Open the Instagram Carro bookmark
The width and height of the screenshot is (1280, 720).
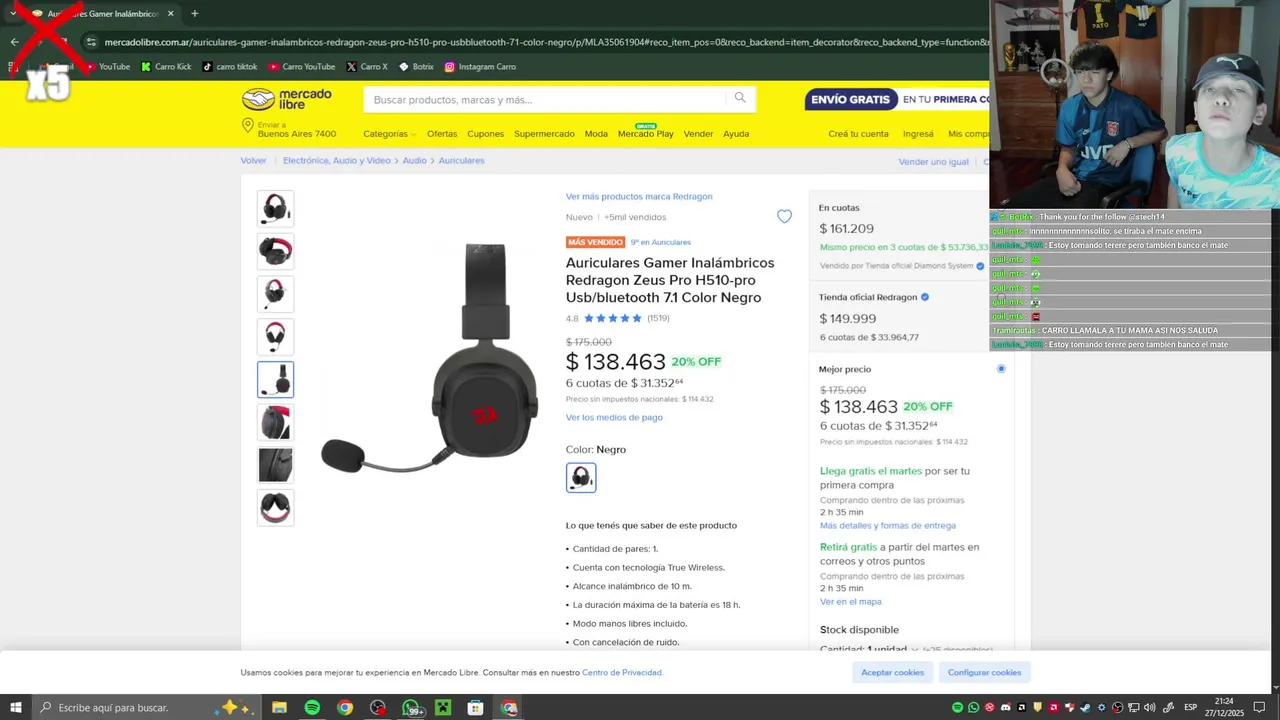coord(480,67)
